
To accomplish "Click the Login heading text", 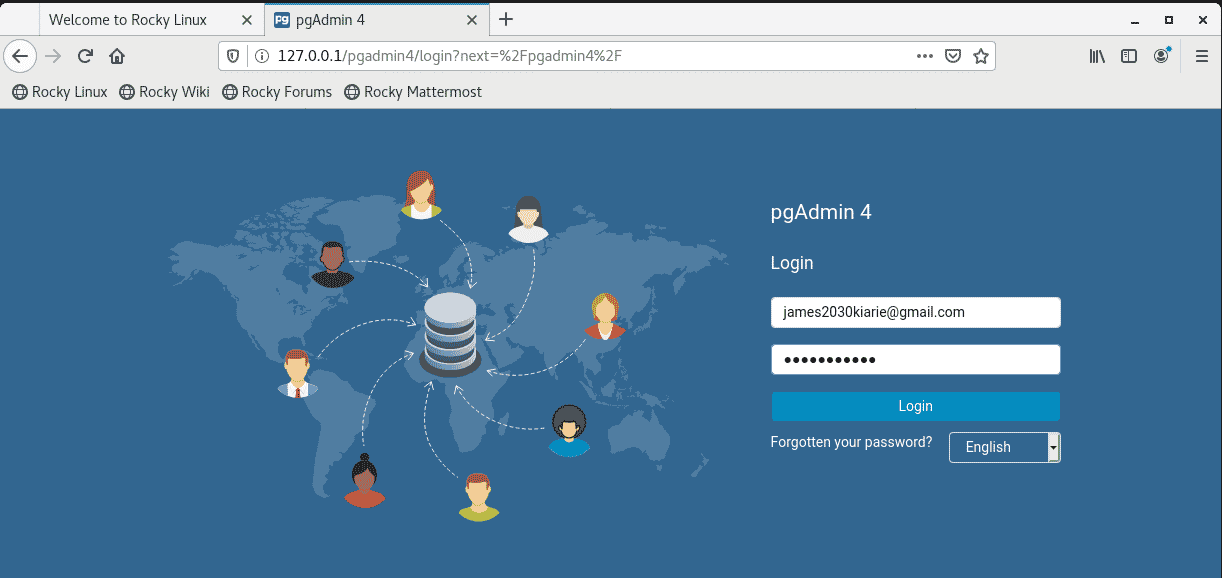I will [792, 263].
